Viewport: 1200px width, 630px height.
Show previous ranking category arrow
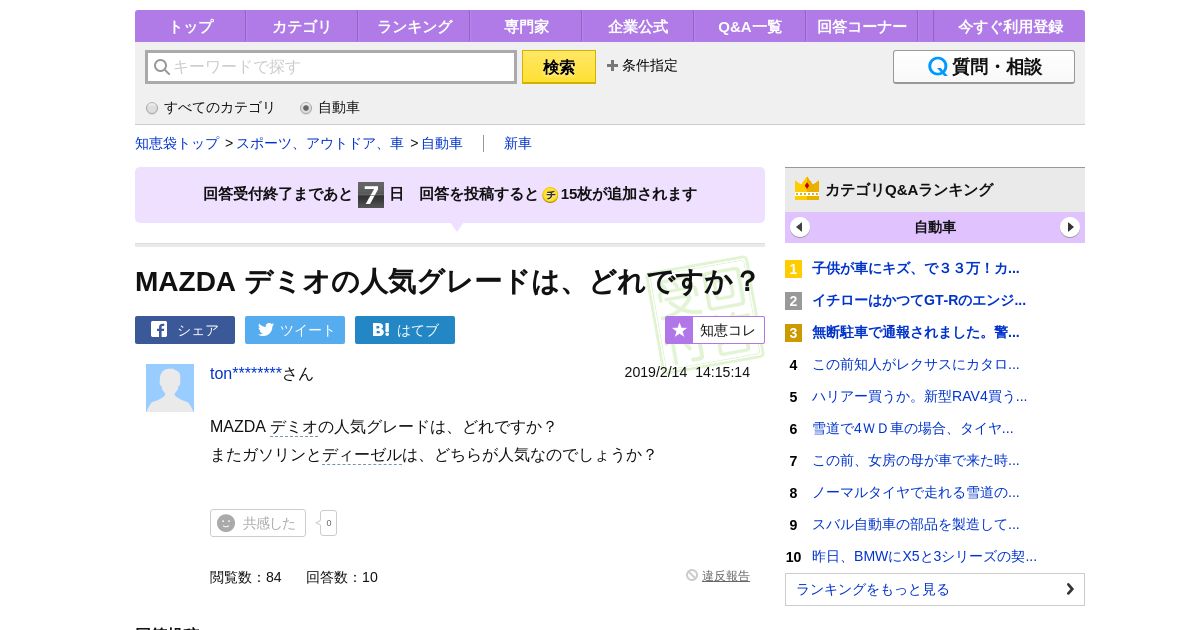click(x=800, y=227)
